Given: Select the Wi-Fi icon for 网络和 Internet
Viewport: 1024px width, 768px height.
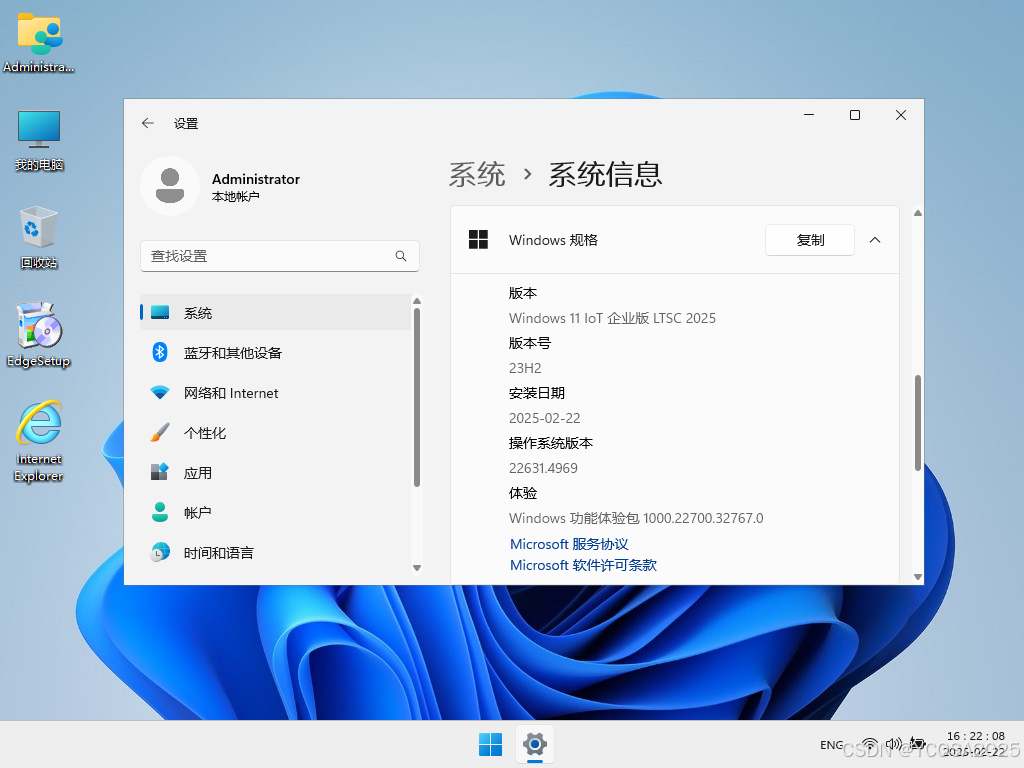Looking at the screenshot, I should coord(160,392).
